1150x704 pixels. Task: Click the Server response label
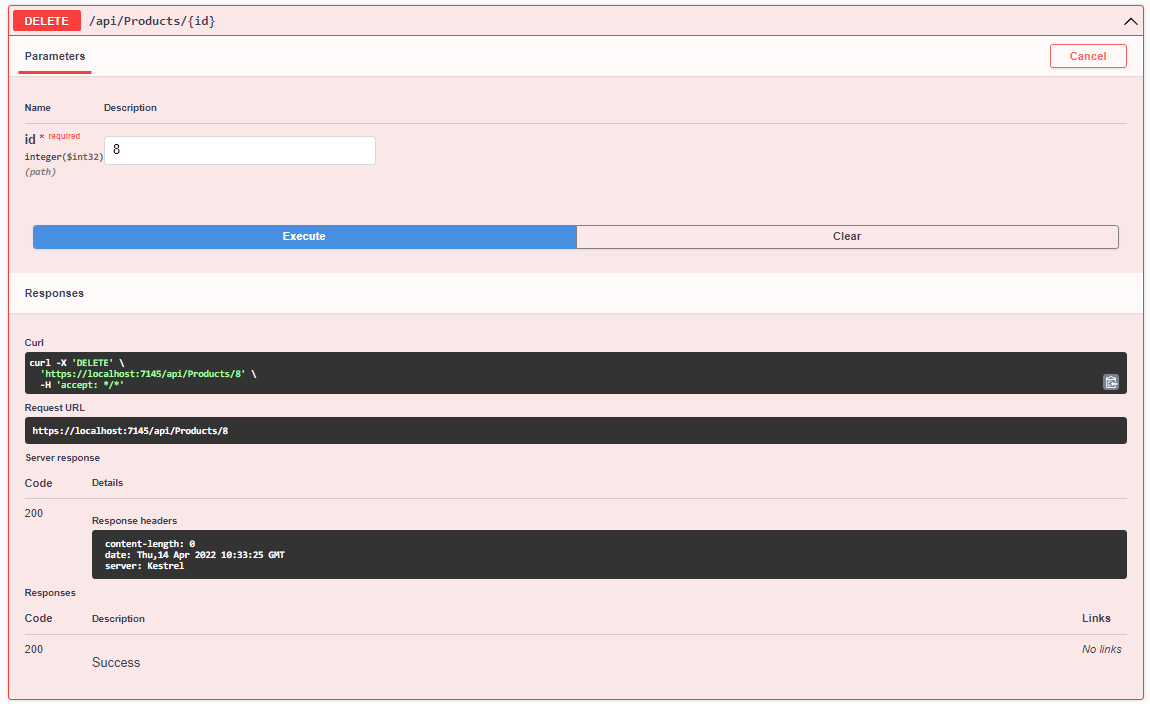click(x=62, y=458)
